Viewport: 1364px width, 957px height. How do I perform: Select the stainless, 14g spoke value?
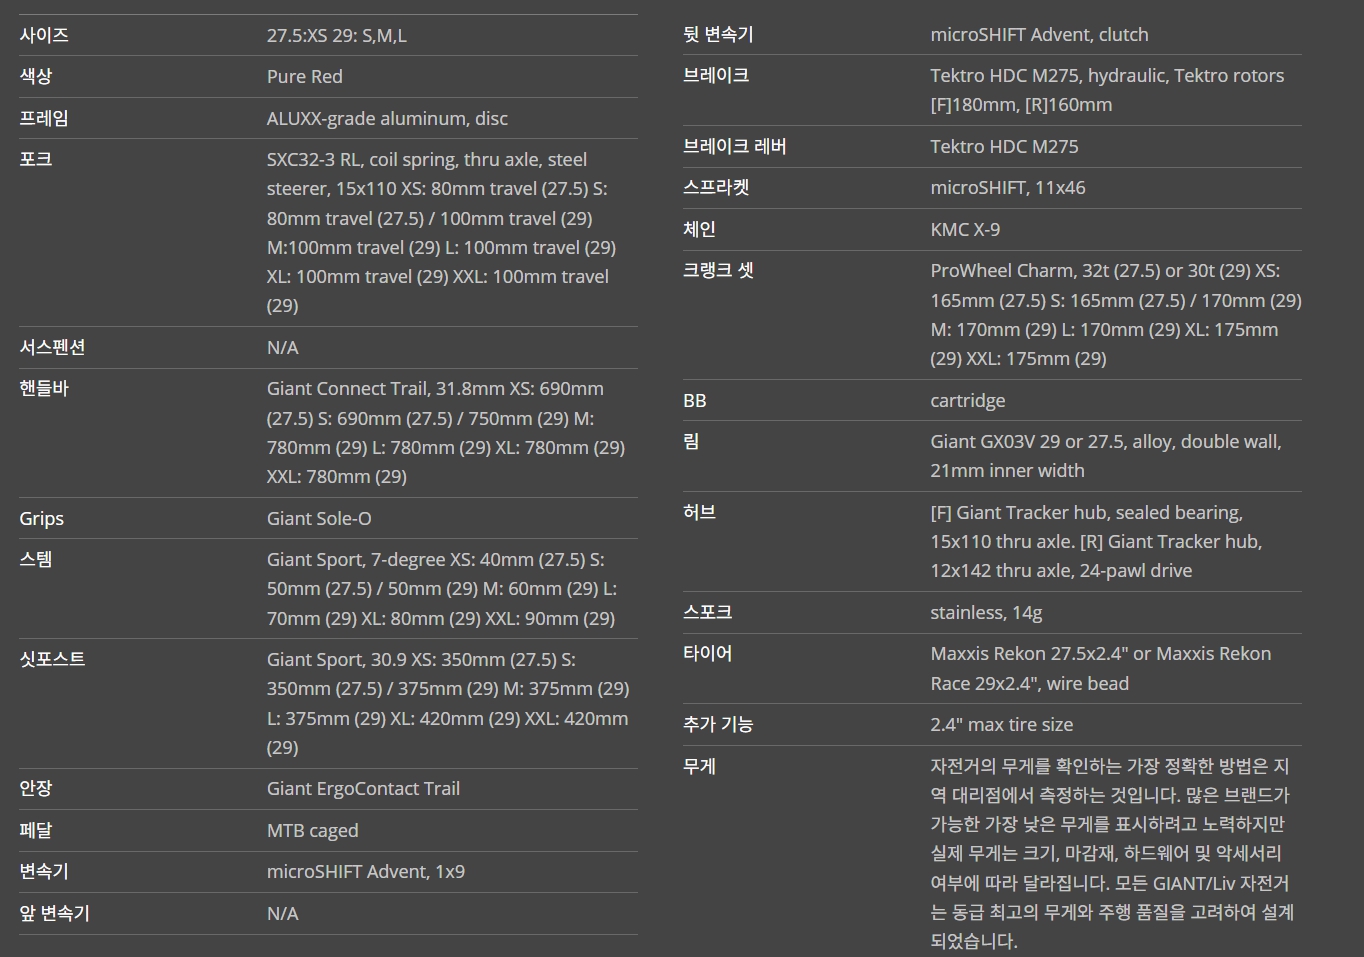[985, 612]
